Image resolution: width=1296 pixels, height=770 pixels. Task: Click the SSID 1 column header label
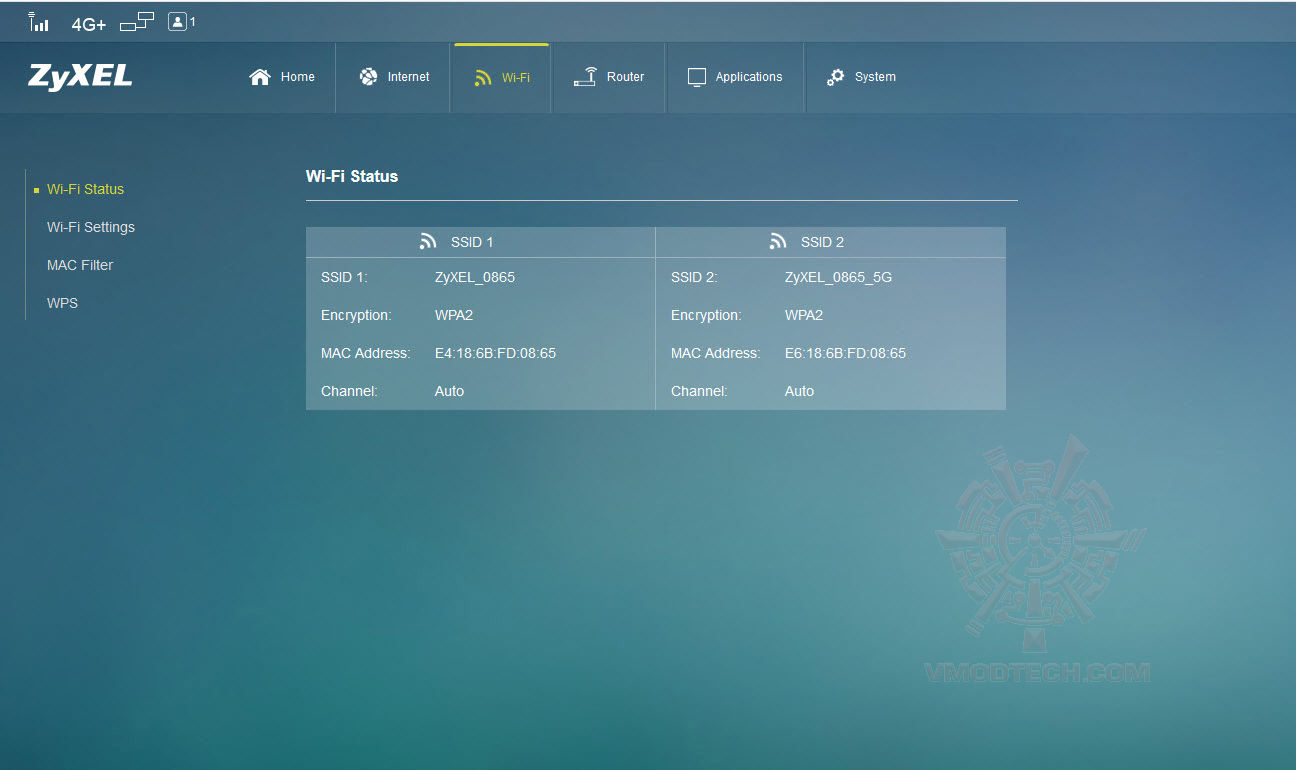[472, 242]
